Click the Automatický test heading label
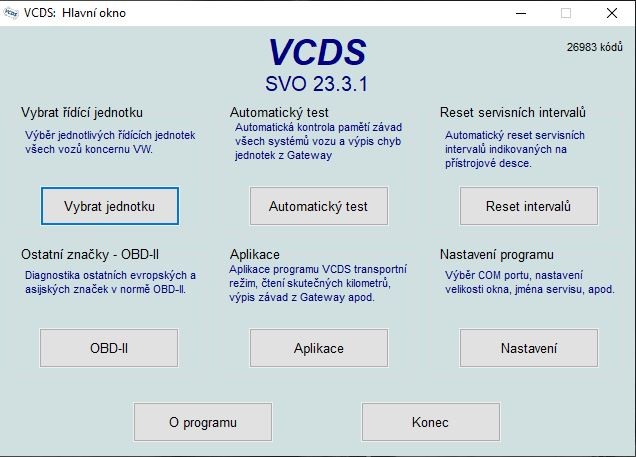This screenshot has width=636, height=457. pos(279,112)
